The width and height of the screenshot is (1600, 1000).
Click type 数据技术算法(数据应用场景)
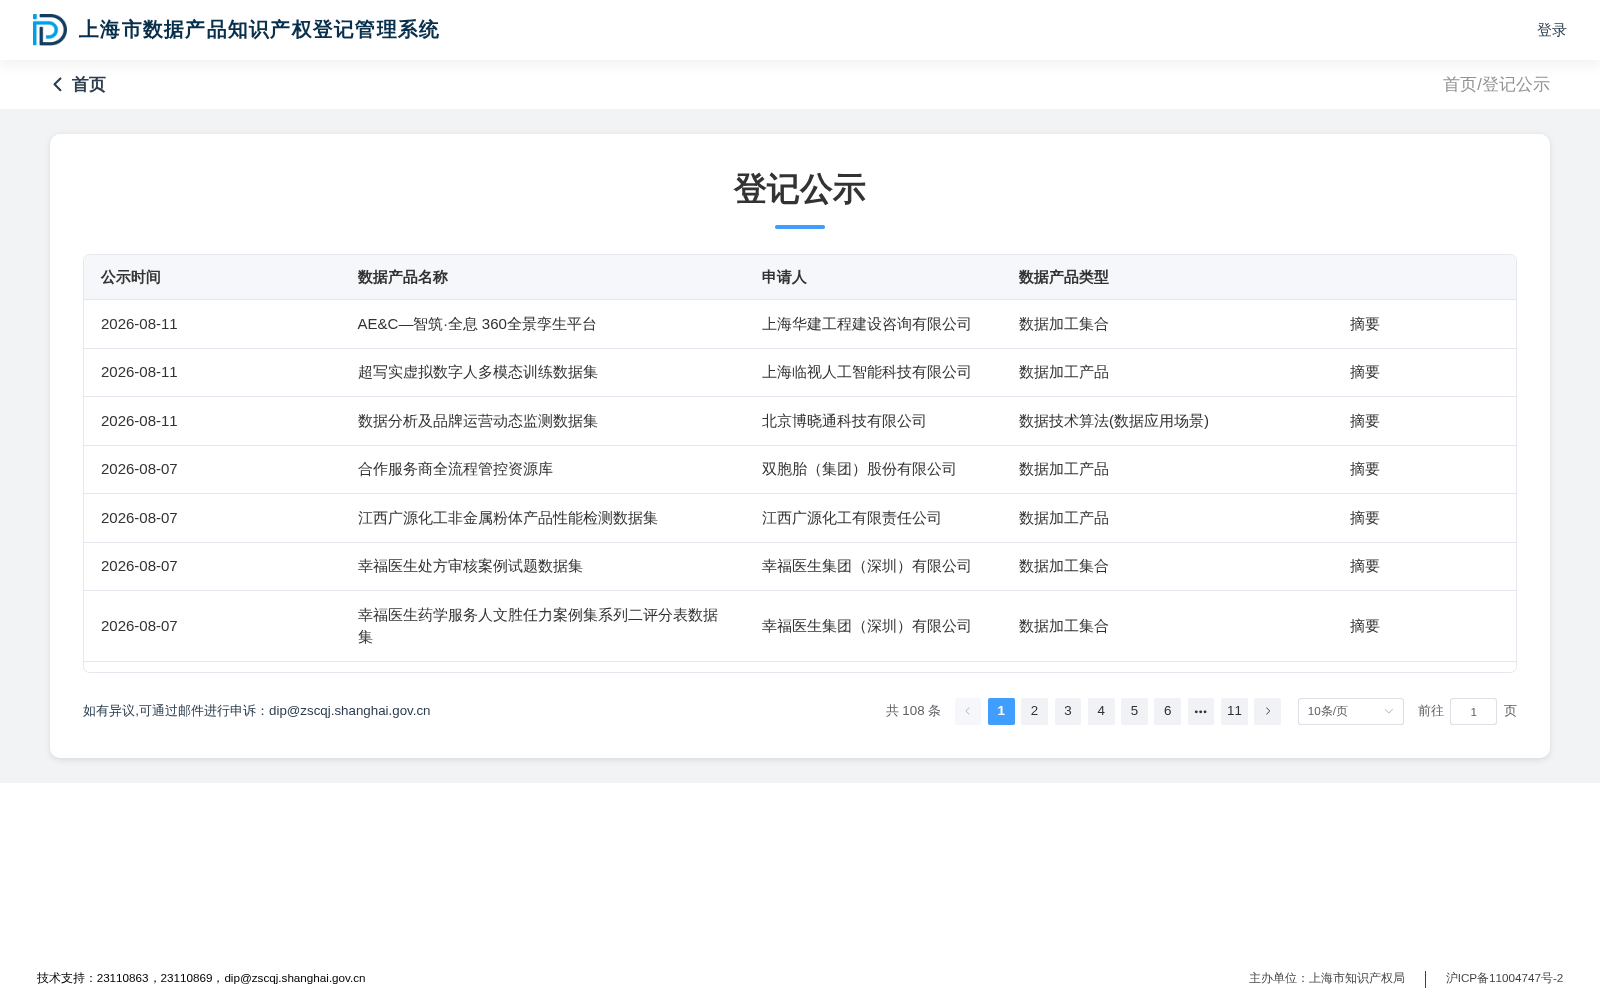(x=1114, y=421)
